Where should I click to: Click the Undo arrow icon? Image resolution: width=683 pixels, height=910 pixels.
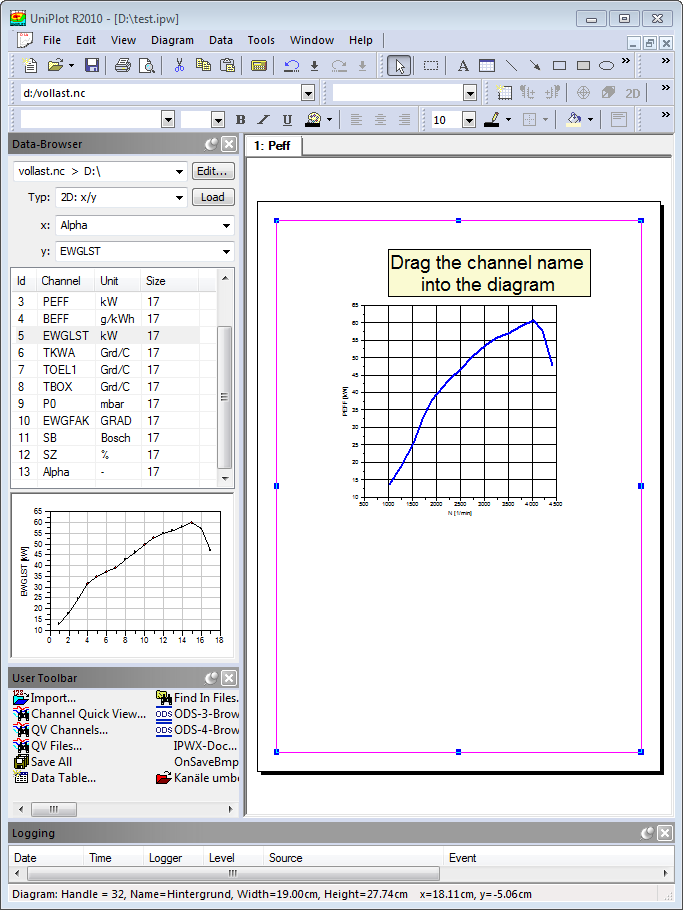291,66
